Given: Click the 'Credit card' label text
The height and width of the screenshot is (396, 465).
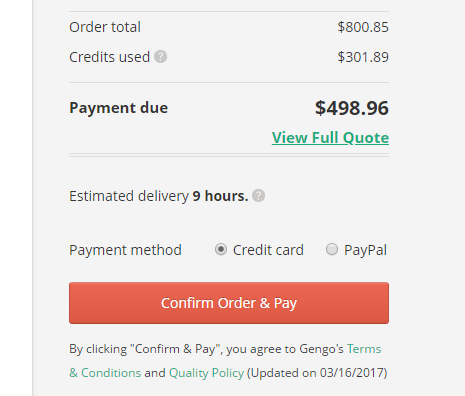Looking at the screenshot, I should [268, 250].
